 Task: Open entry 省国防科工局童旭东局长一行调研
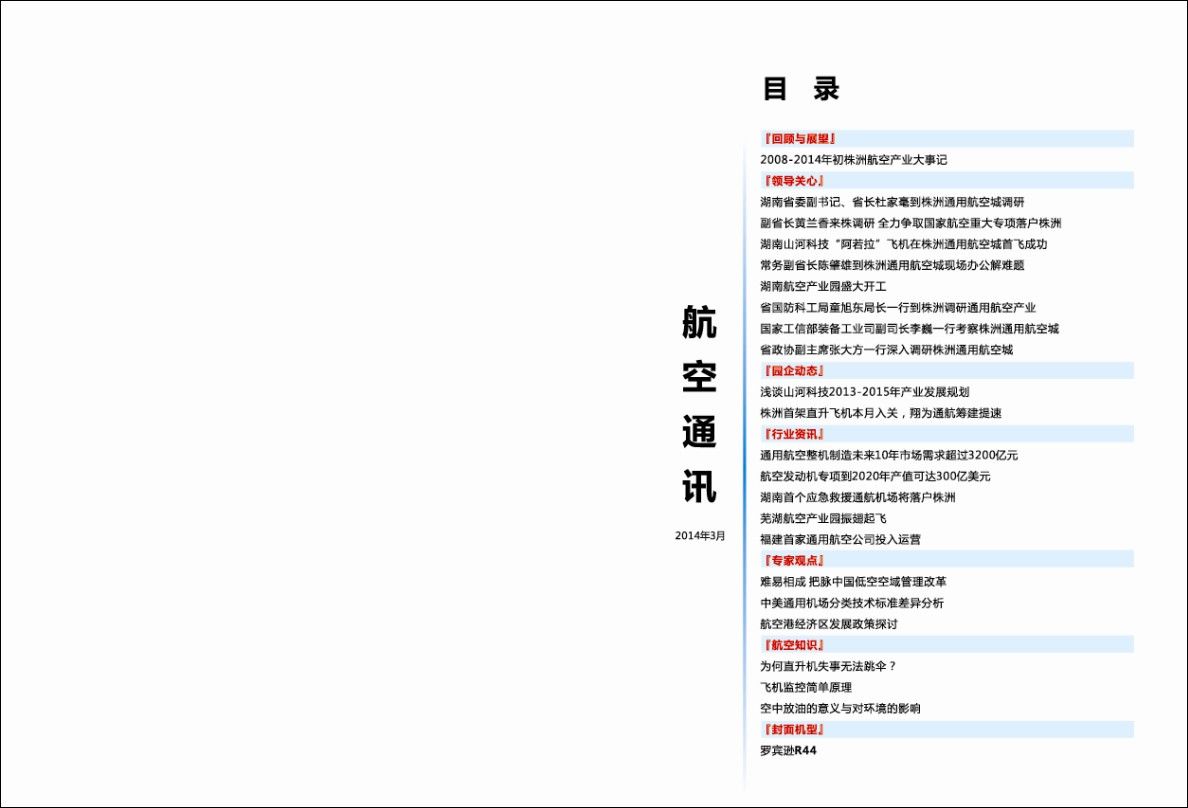(x=898, y=308)
